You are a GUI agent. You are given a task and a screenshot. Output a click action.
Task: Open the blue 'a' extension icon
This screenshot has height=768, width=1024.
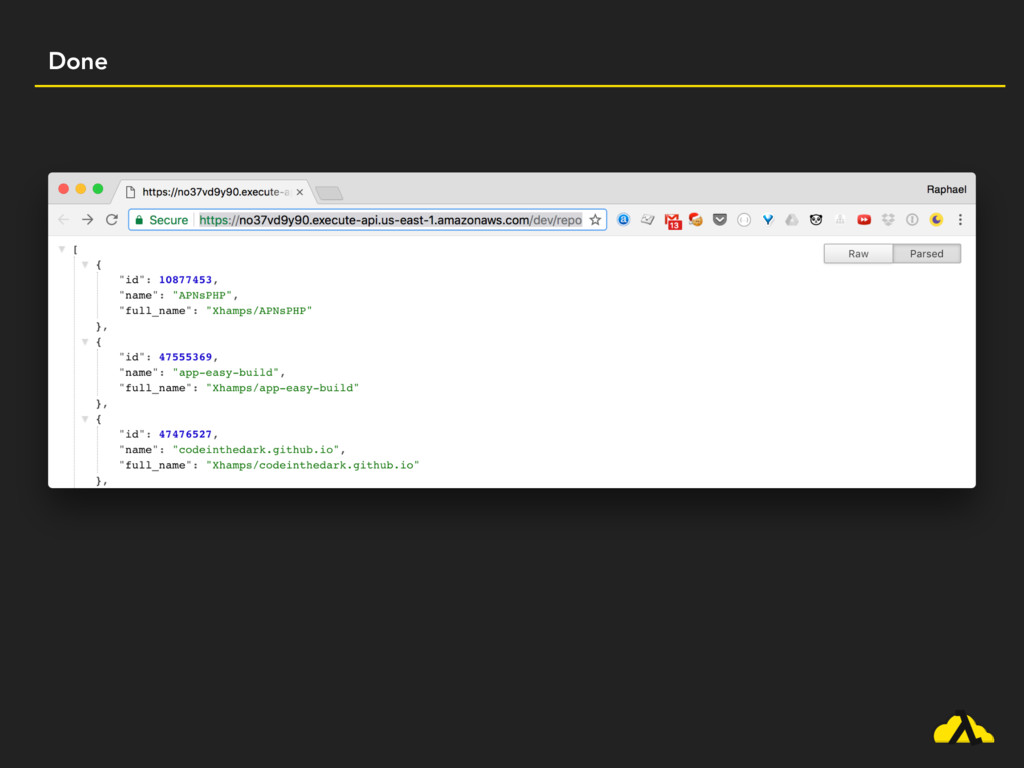624,220
